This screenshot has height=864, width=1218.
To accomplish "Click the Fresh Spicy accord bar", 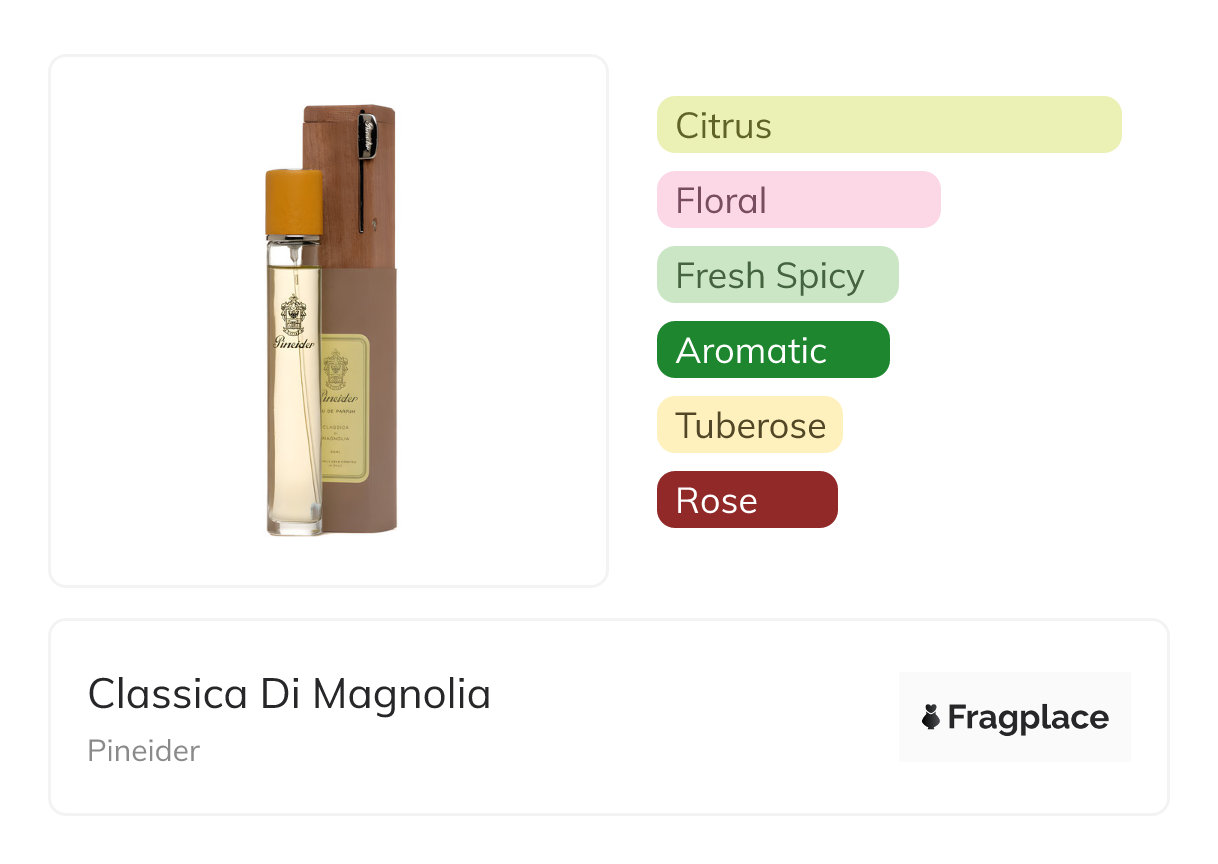I will tap(777, 275).
